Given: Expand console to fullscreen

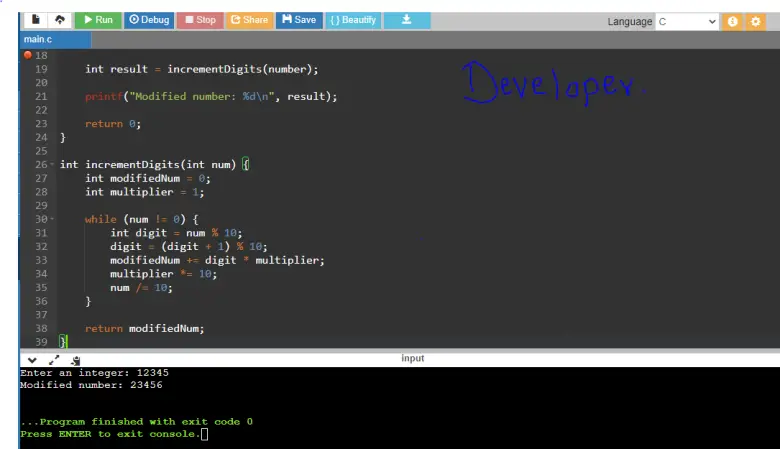Looking at the screenshot, I should pos(54,360).
